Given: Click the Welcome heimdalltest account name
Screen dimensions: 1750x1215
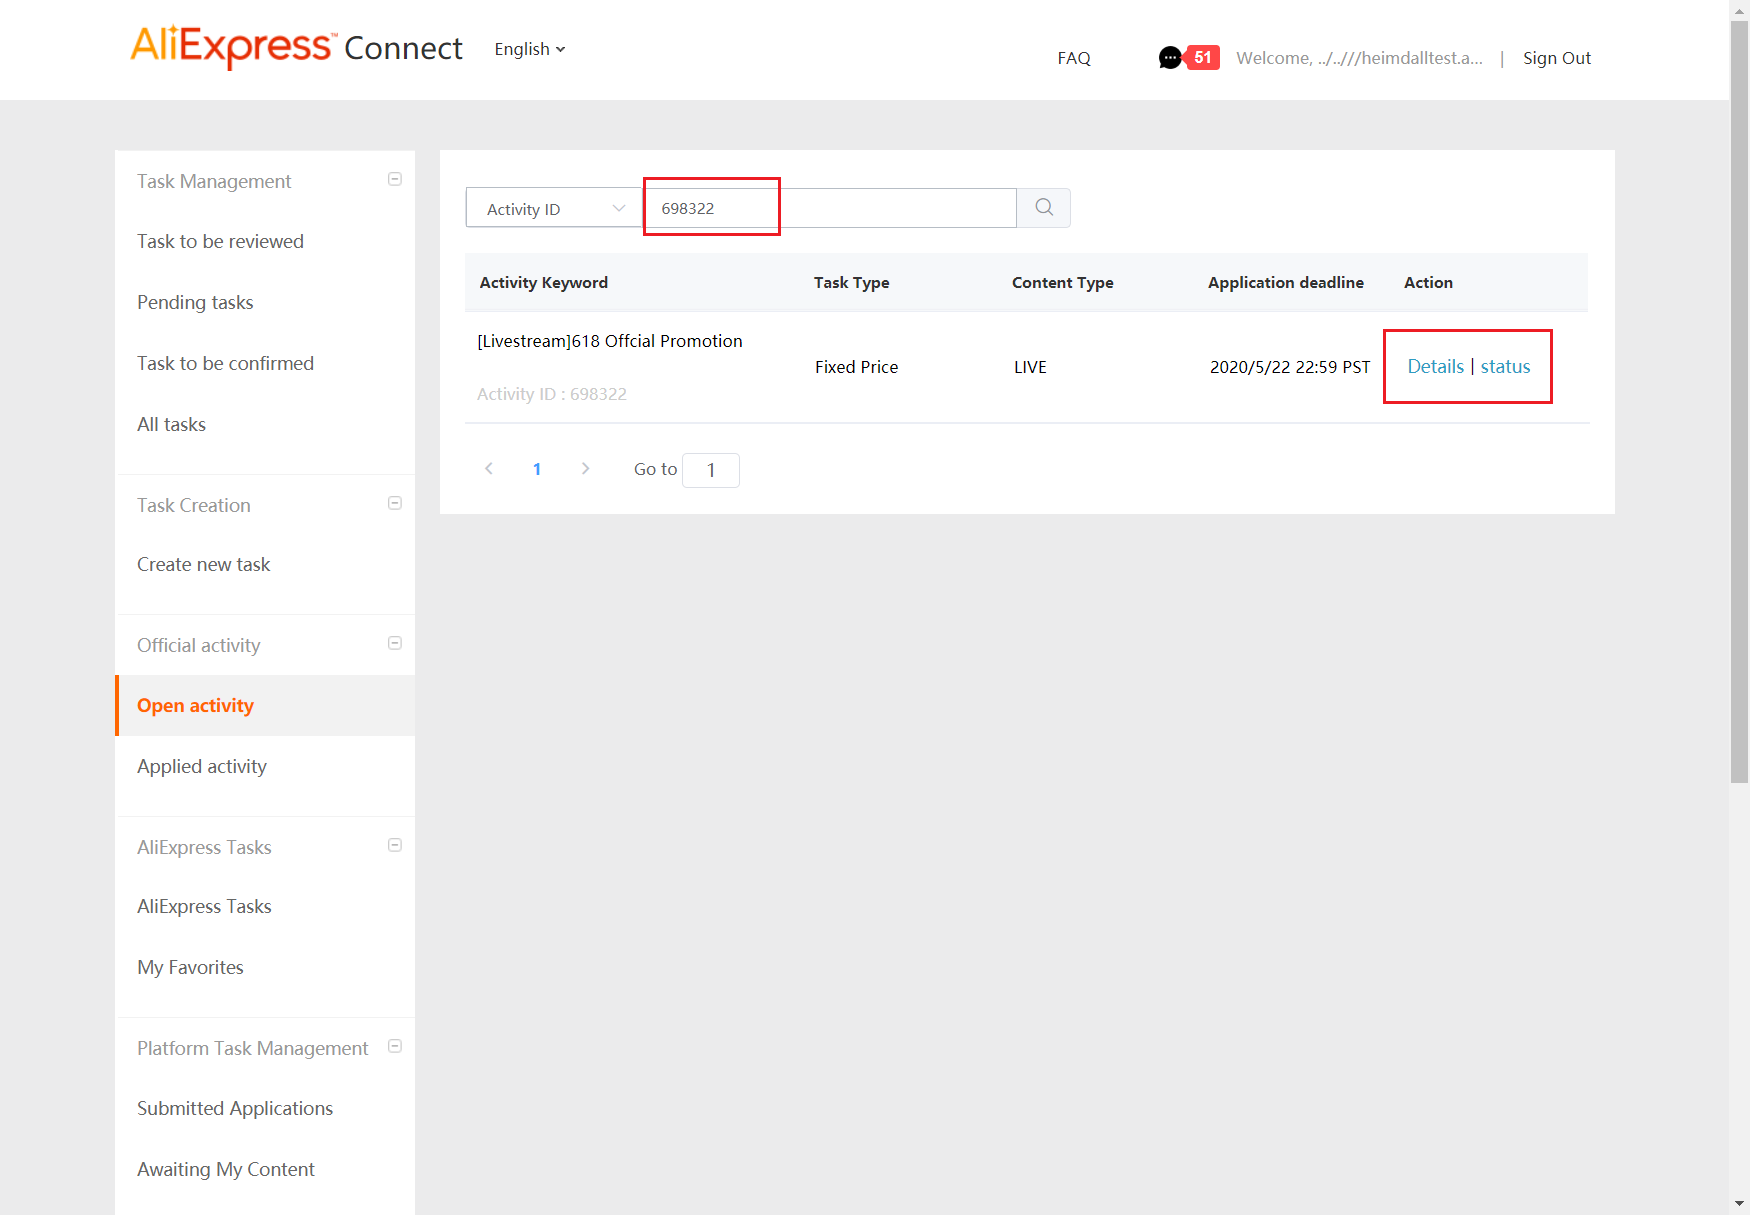Looking at the screenshot, I should (x=1359, y=58).
